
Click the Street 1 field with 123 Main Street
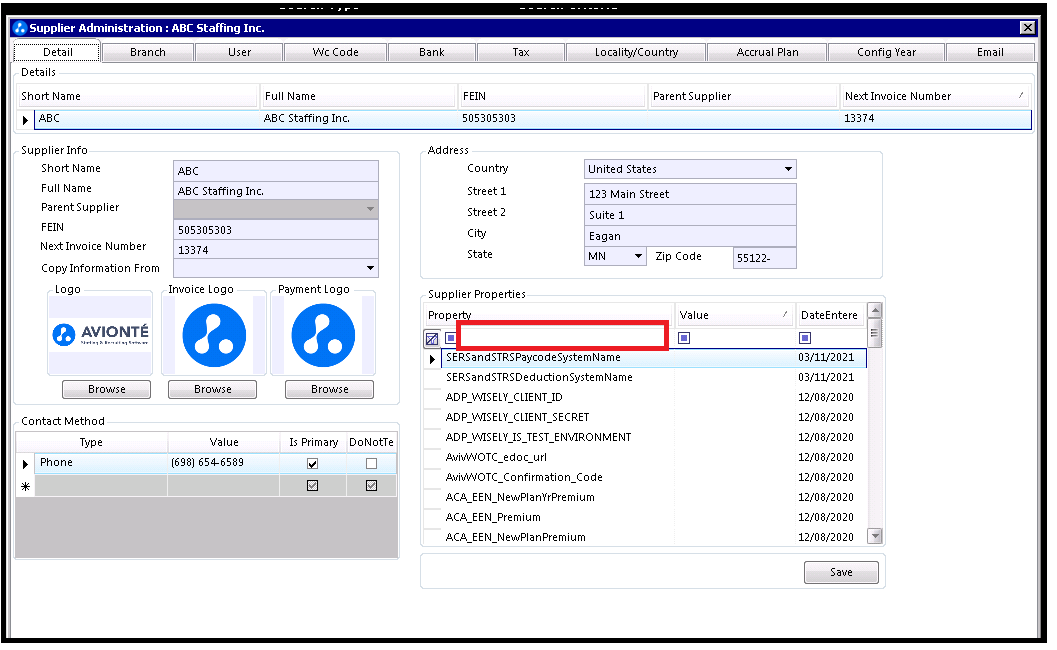pyautogui.click(x=690, y=194)
